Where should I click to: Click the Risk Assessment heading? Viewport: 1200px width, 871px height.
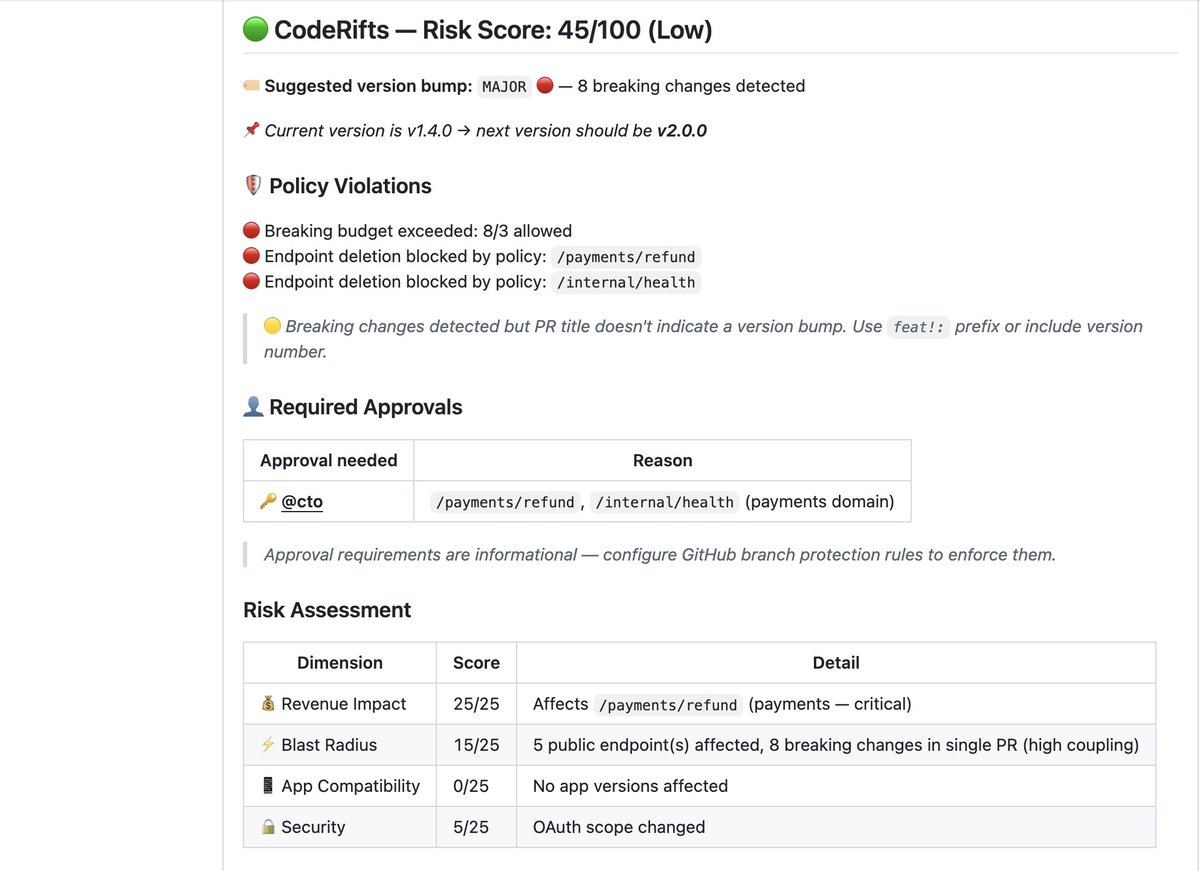[327, 610]
